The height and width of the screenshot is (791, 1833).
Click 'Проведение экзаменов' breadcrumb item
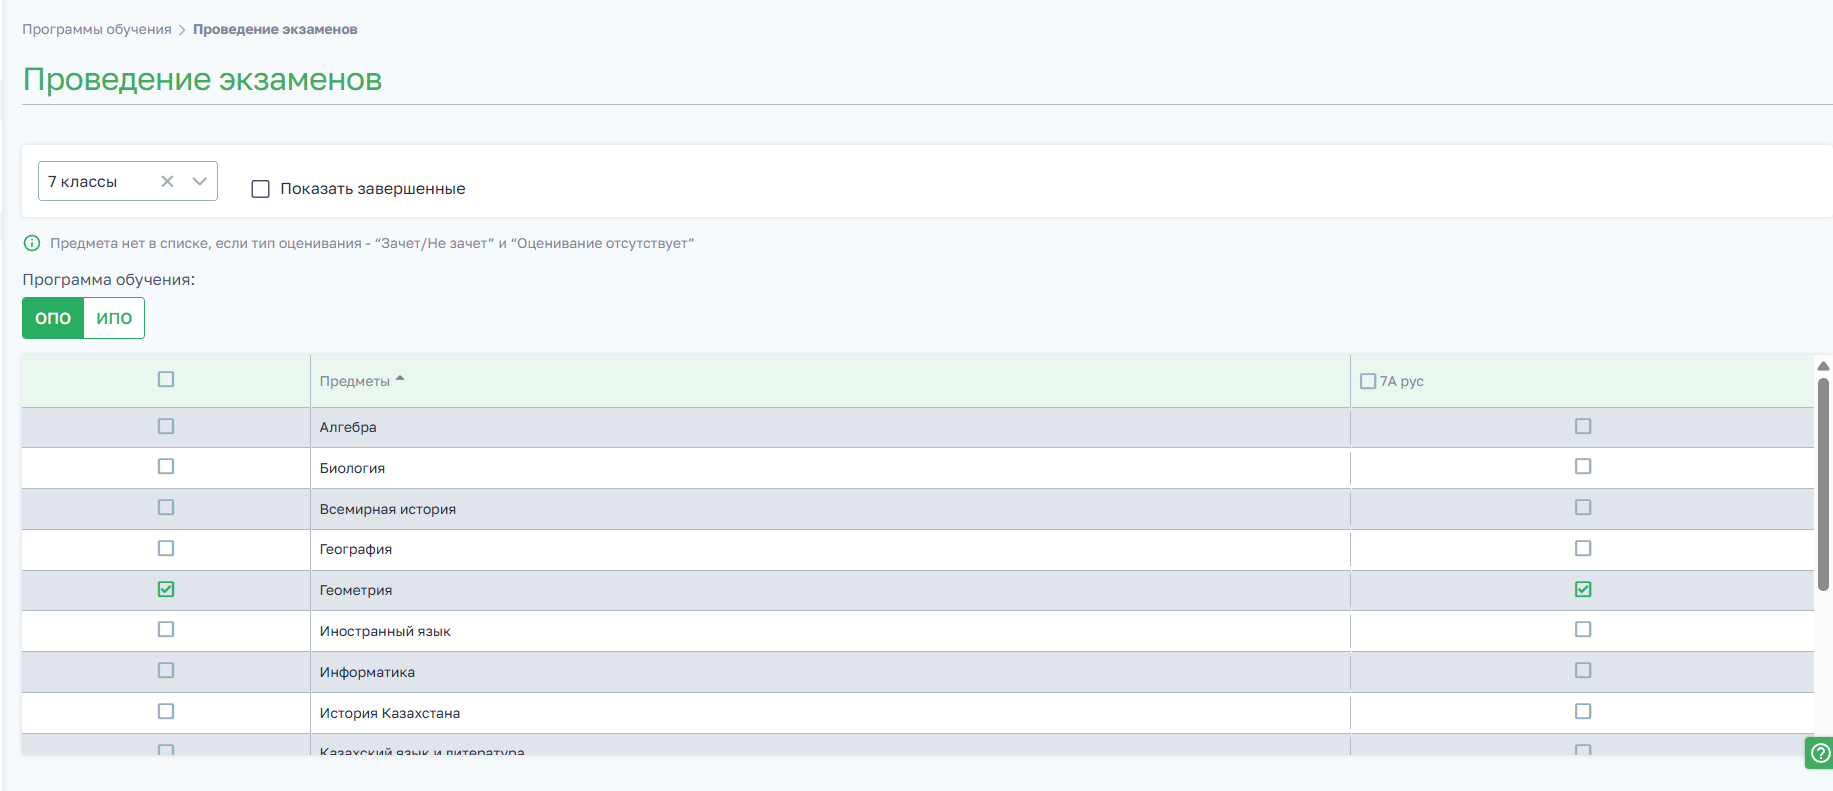[x=275, y=29]
